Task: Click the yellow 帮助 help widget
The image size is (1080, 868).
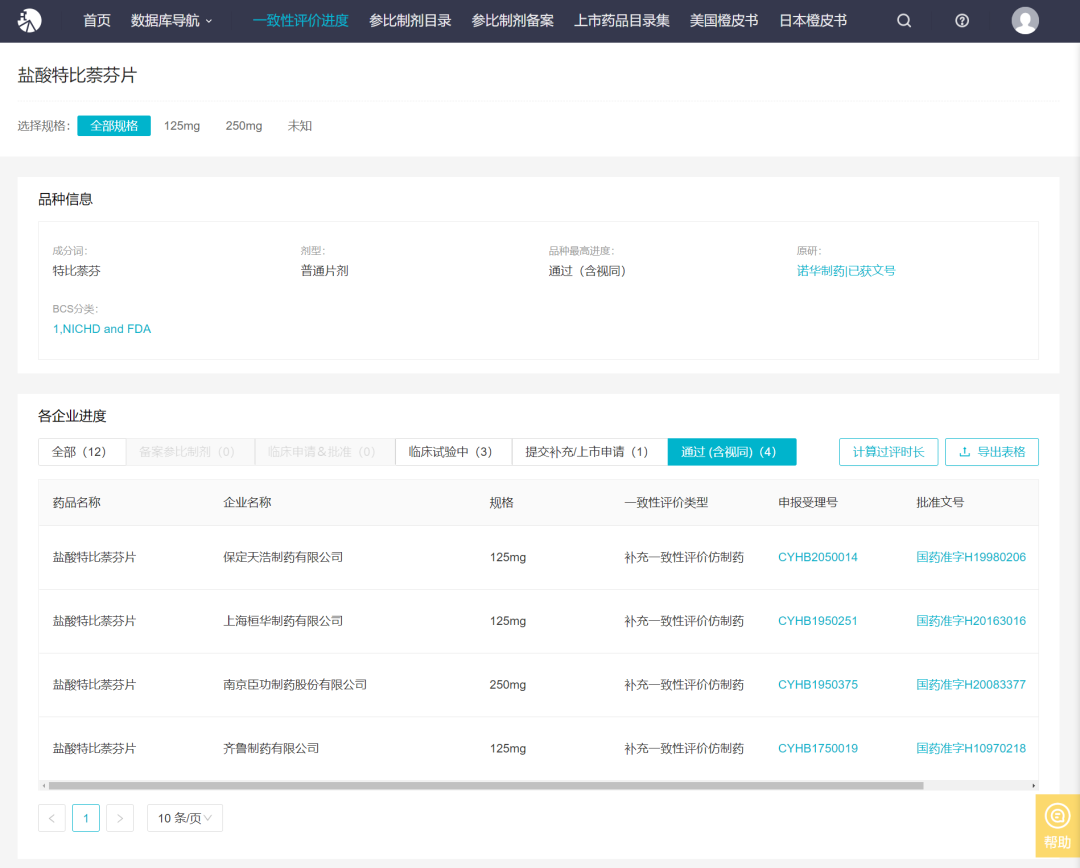Action: click(1057, 826)
